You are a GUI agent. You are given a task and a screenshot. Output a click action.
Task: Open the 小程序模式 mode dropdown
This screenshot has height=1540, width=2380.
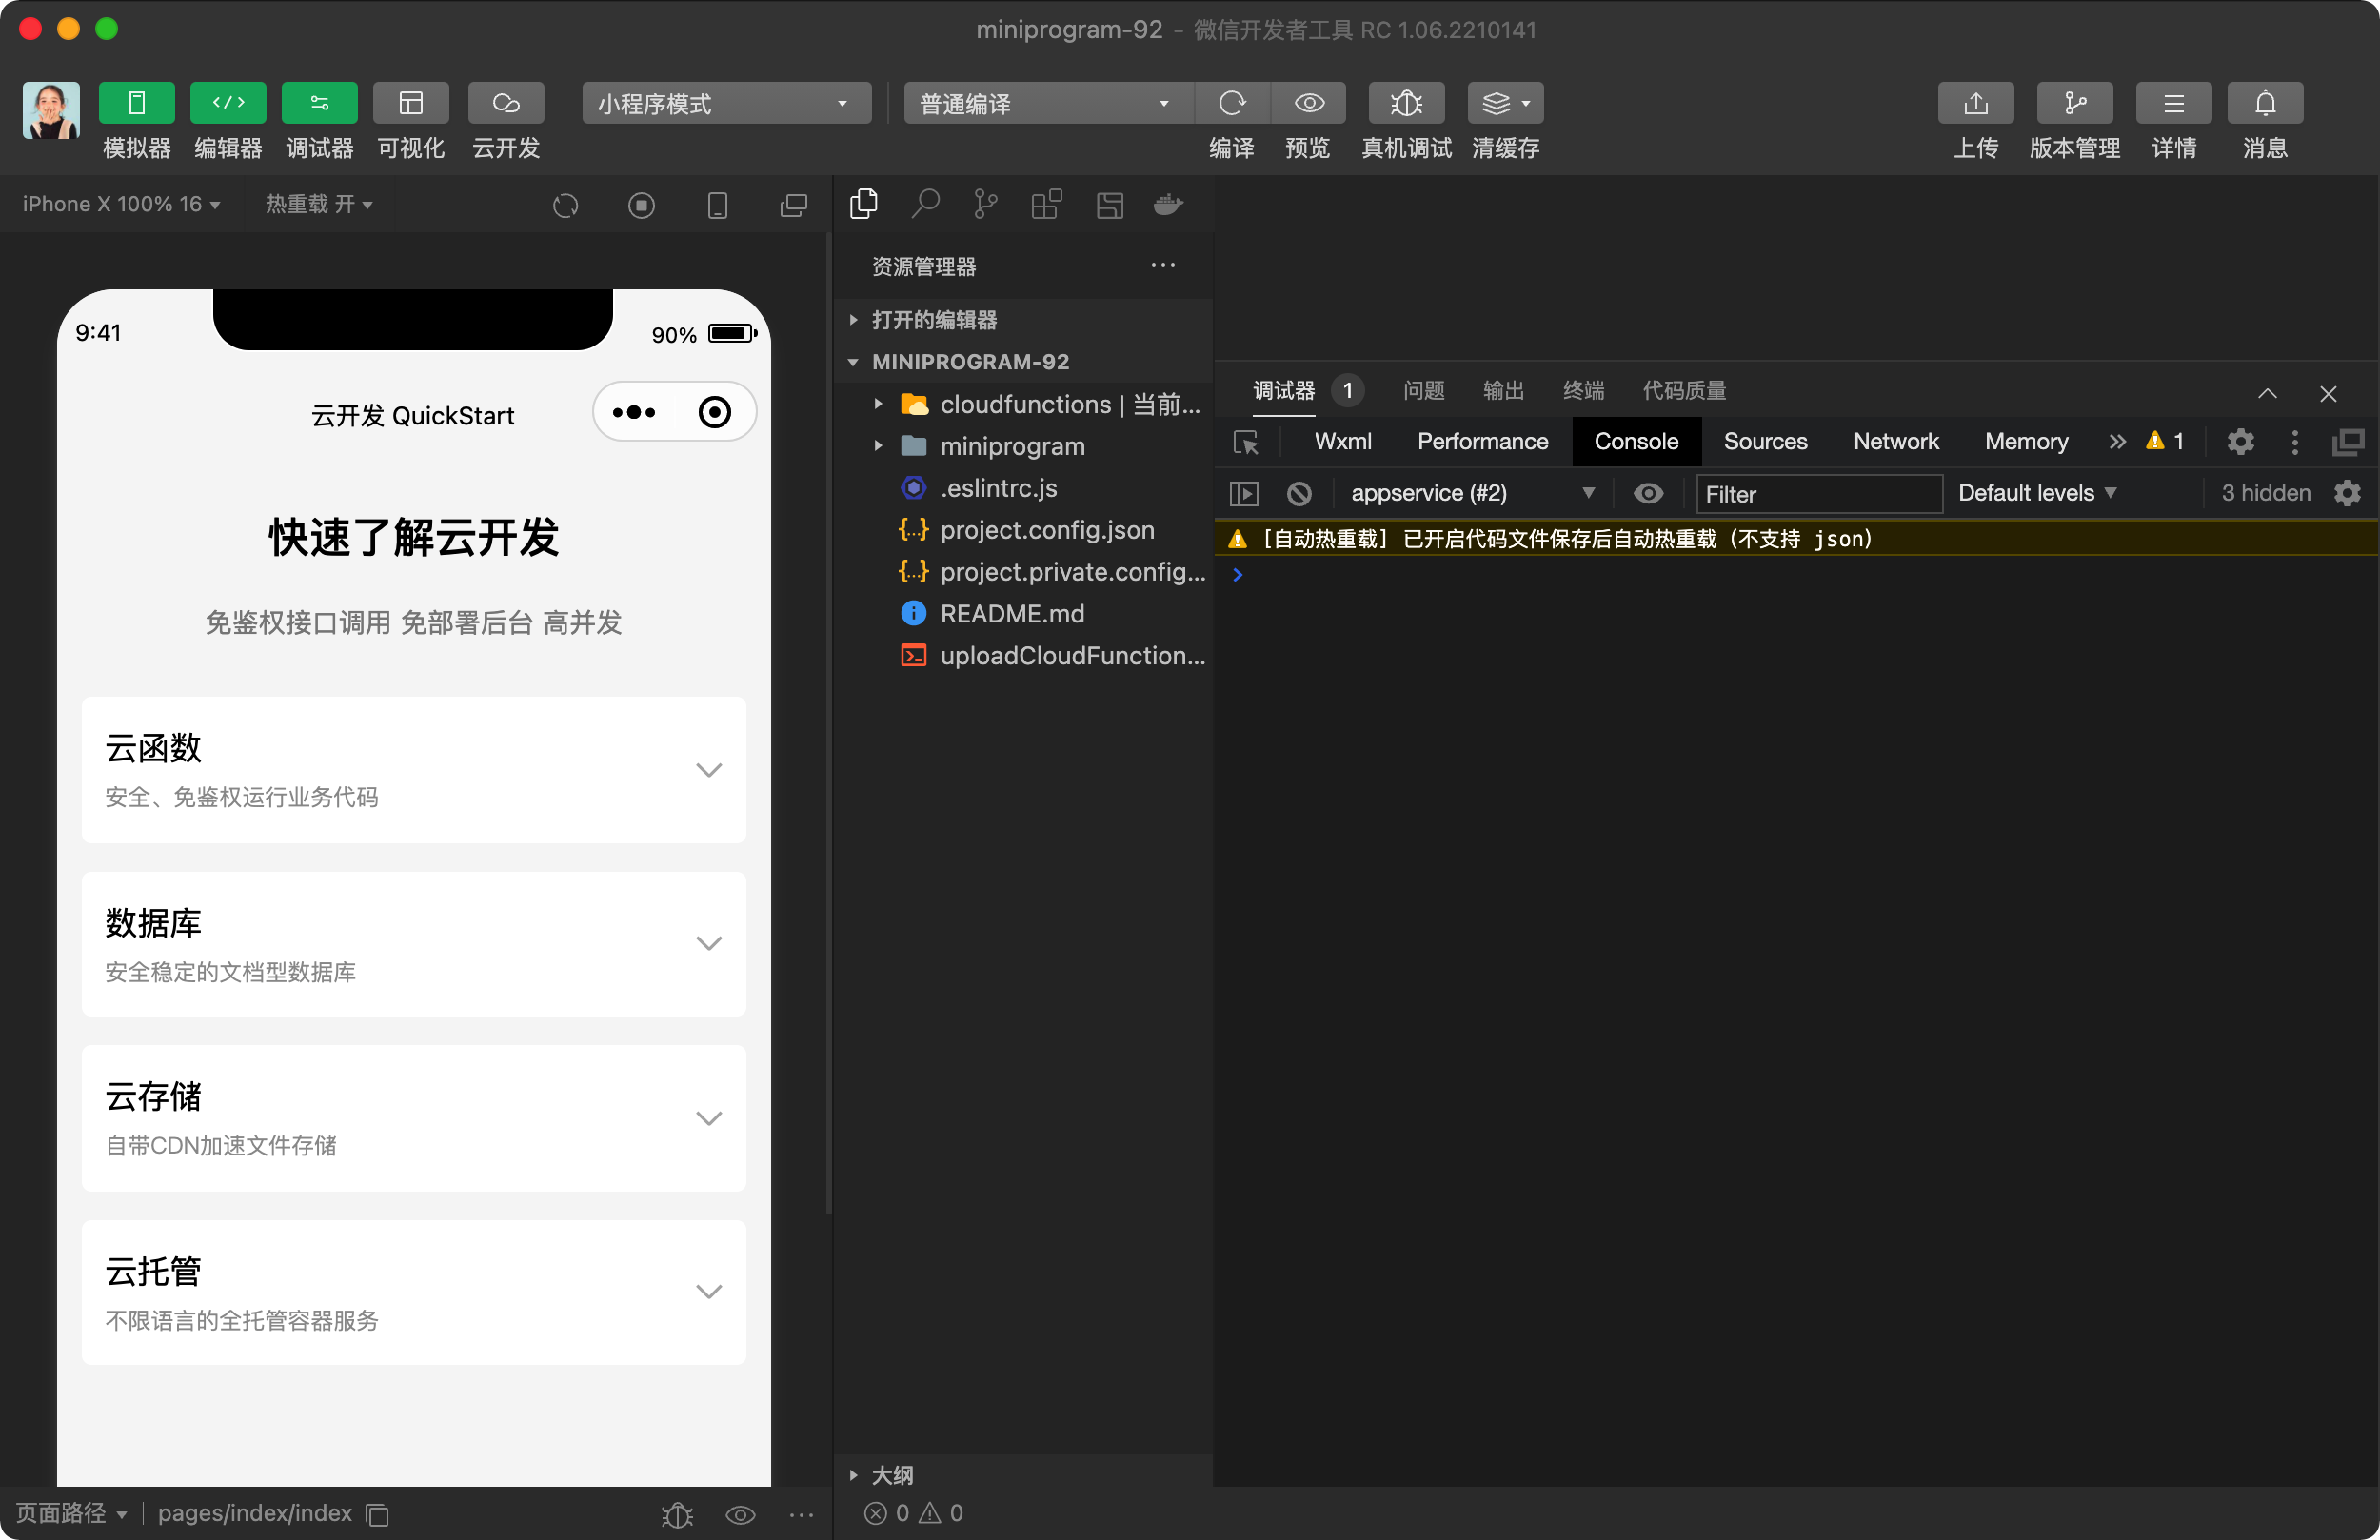pyautogui.click(x=725, y=103)
